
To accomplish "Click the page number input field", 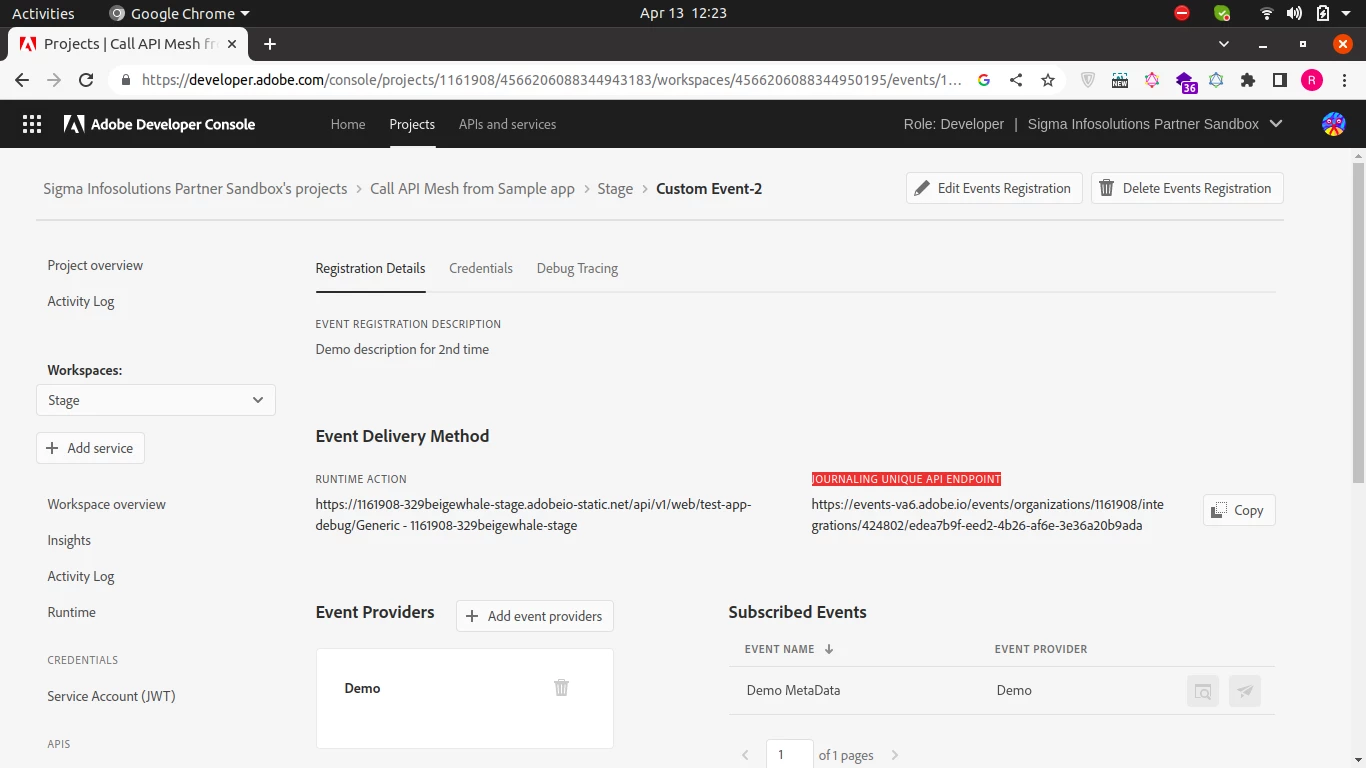I will click(x=790, y=754).
